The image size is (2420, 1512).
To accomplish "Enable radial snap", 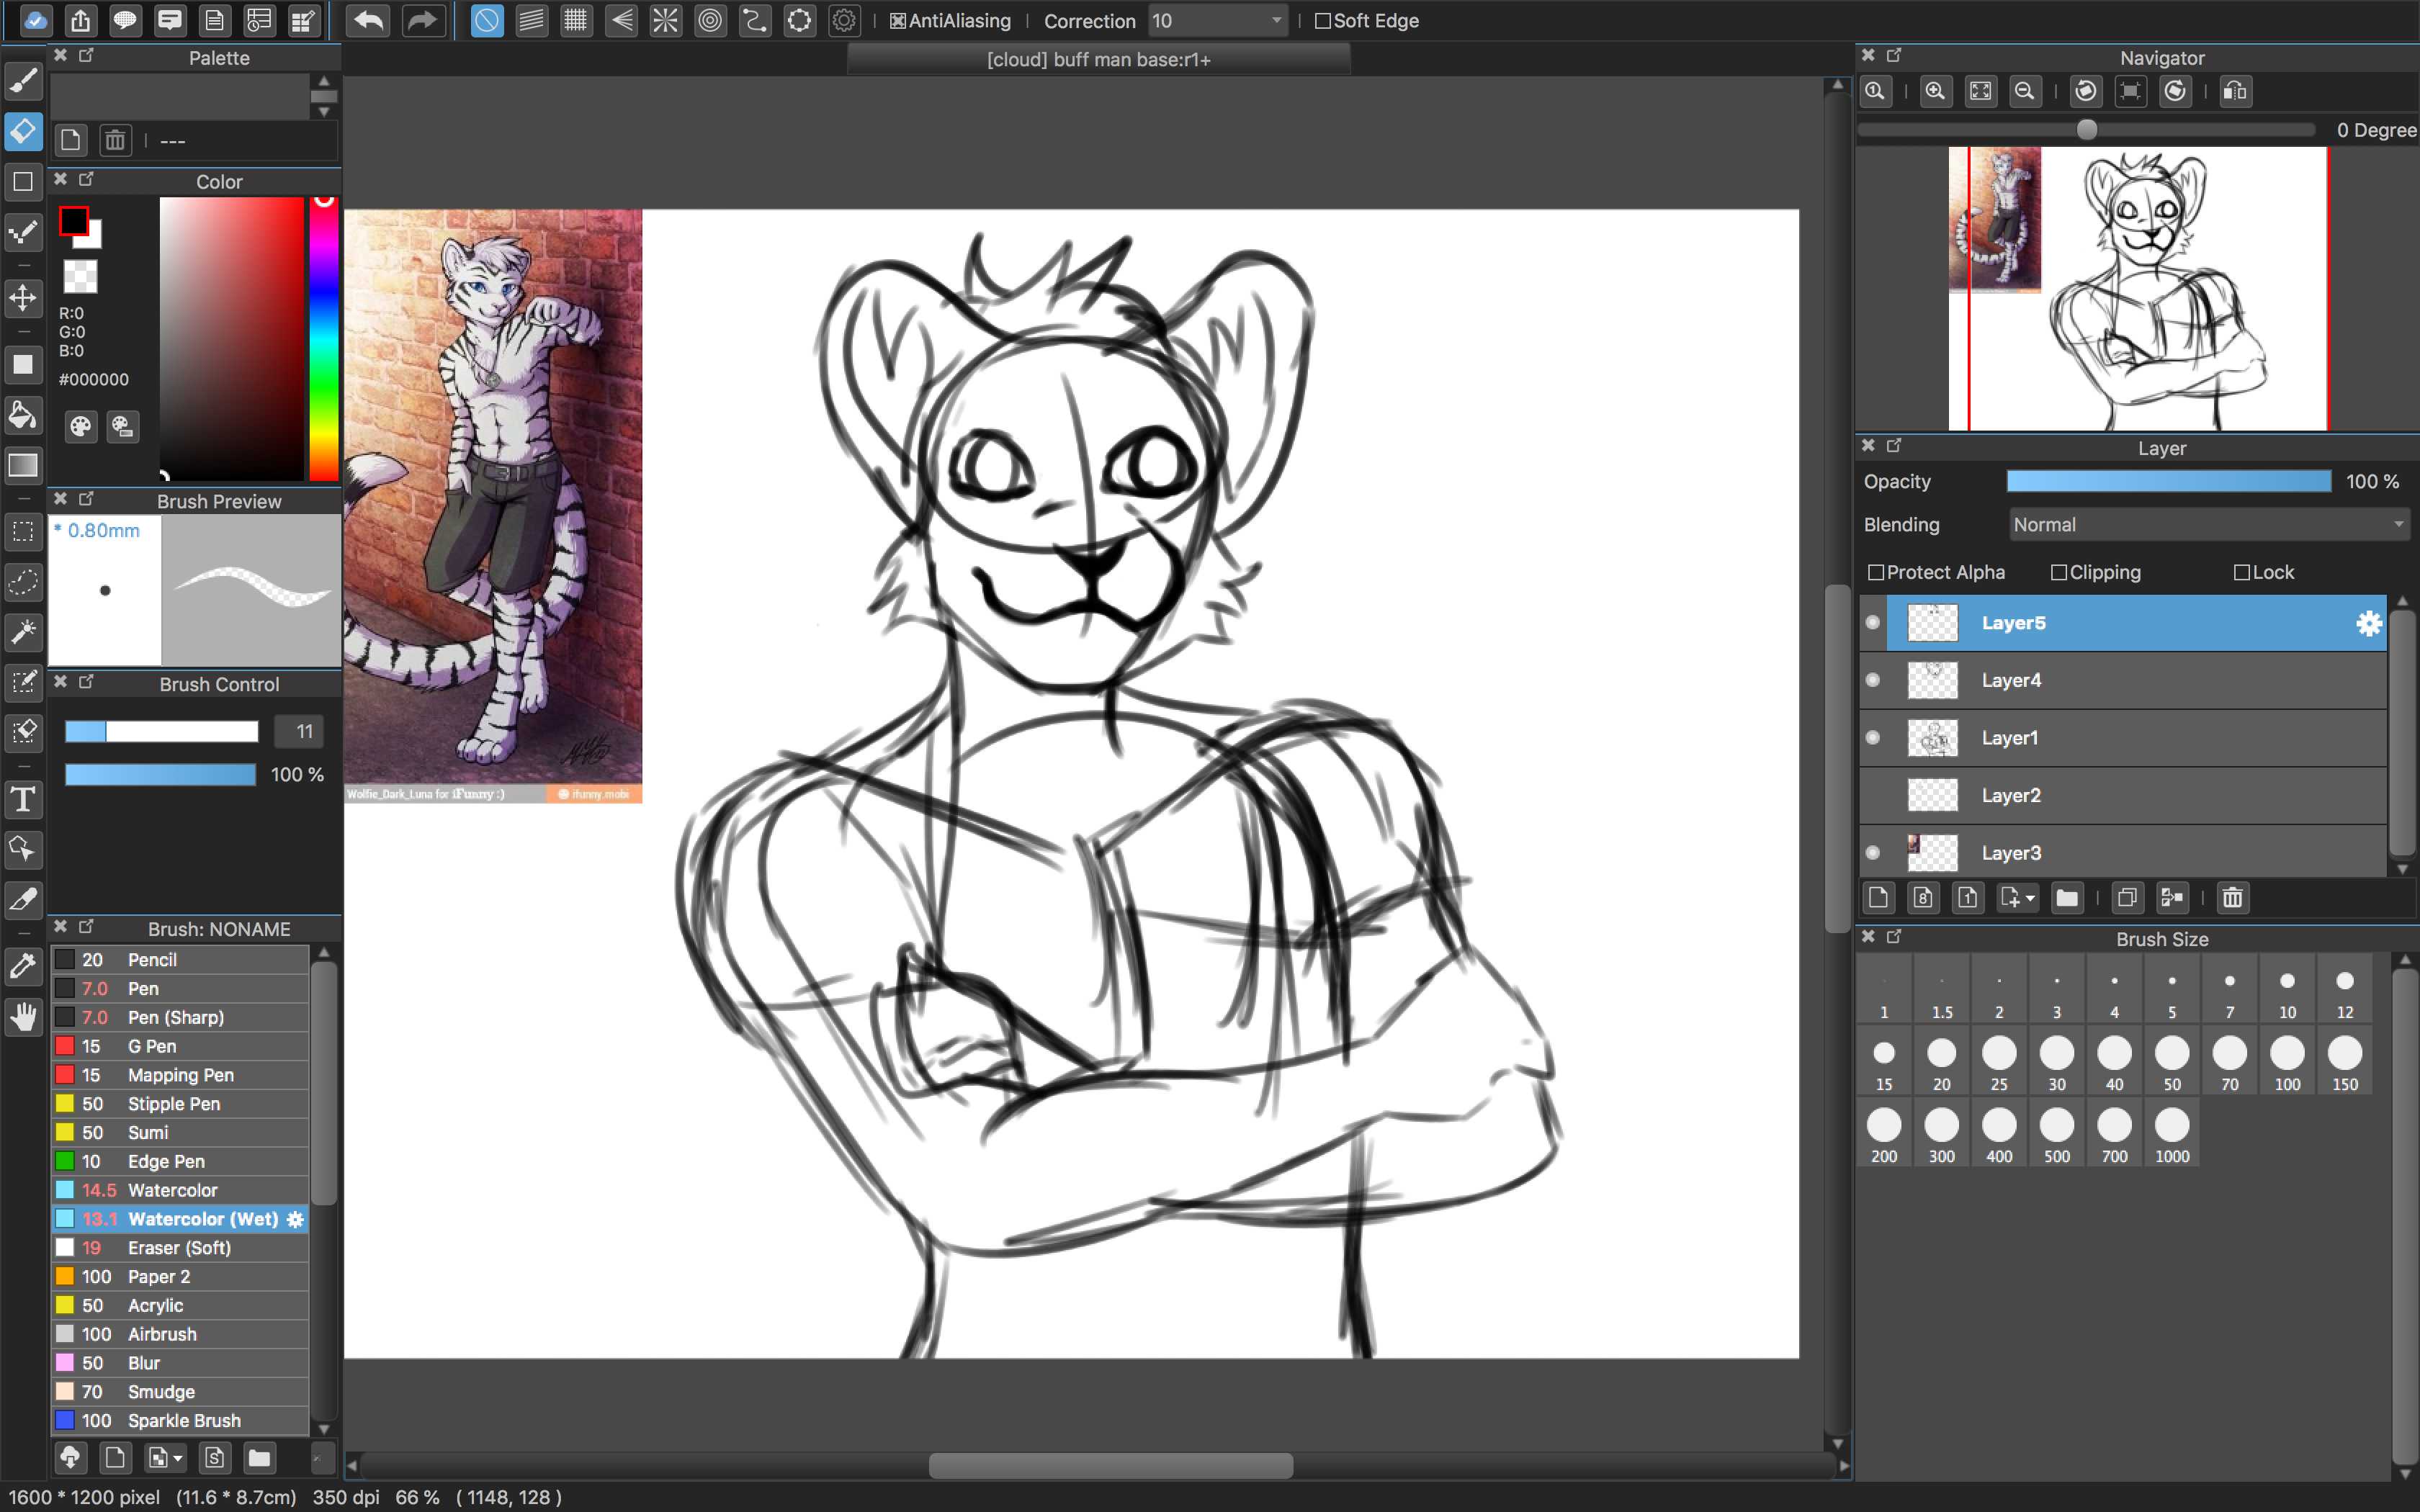I will [x=665, y=20].
